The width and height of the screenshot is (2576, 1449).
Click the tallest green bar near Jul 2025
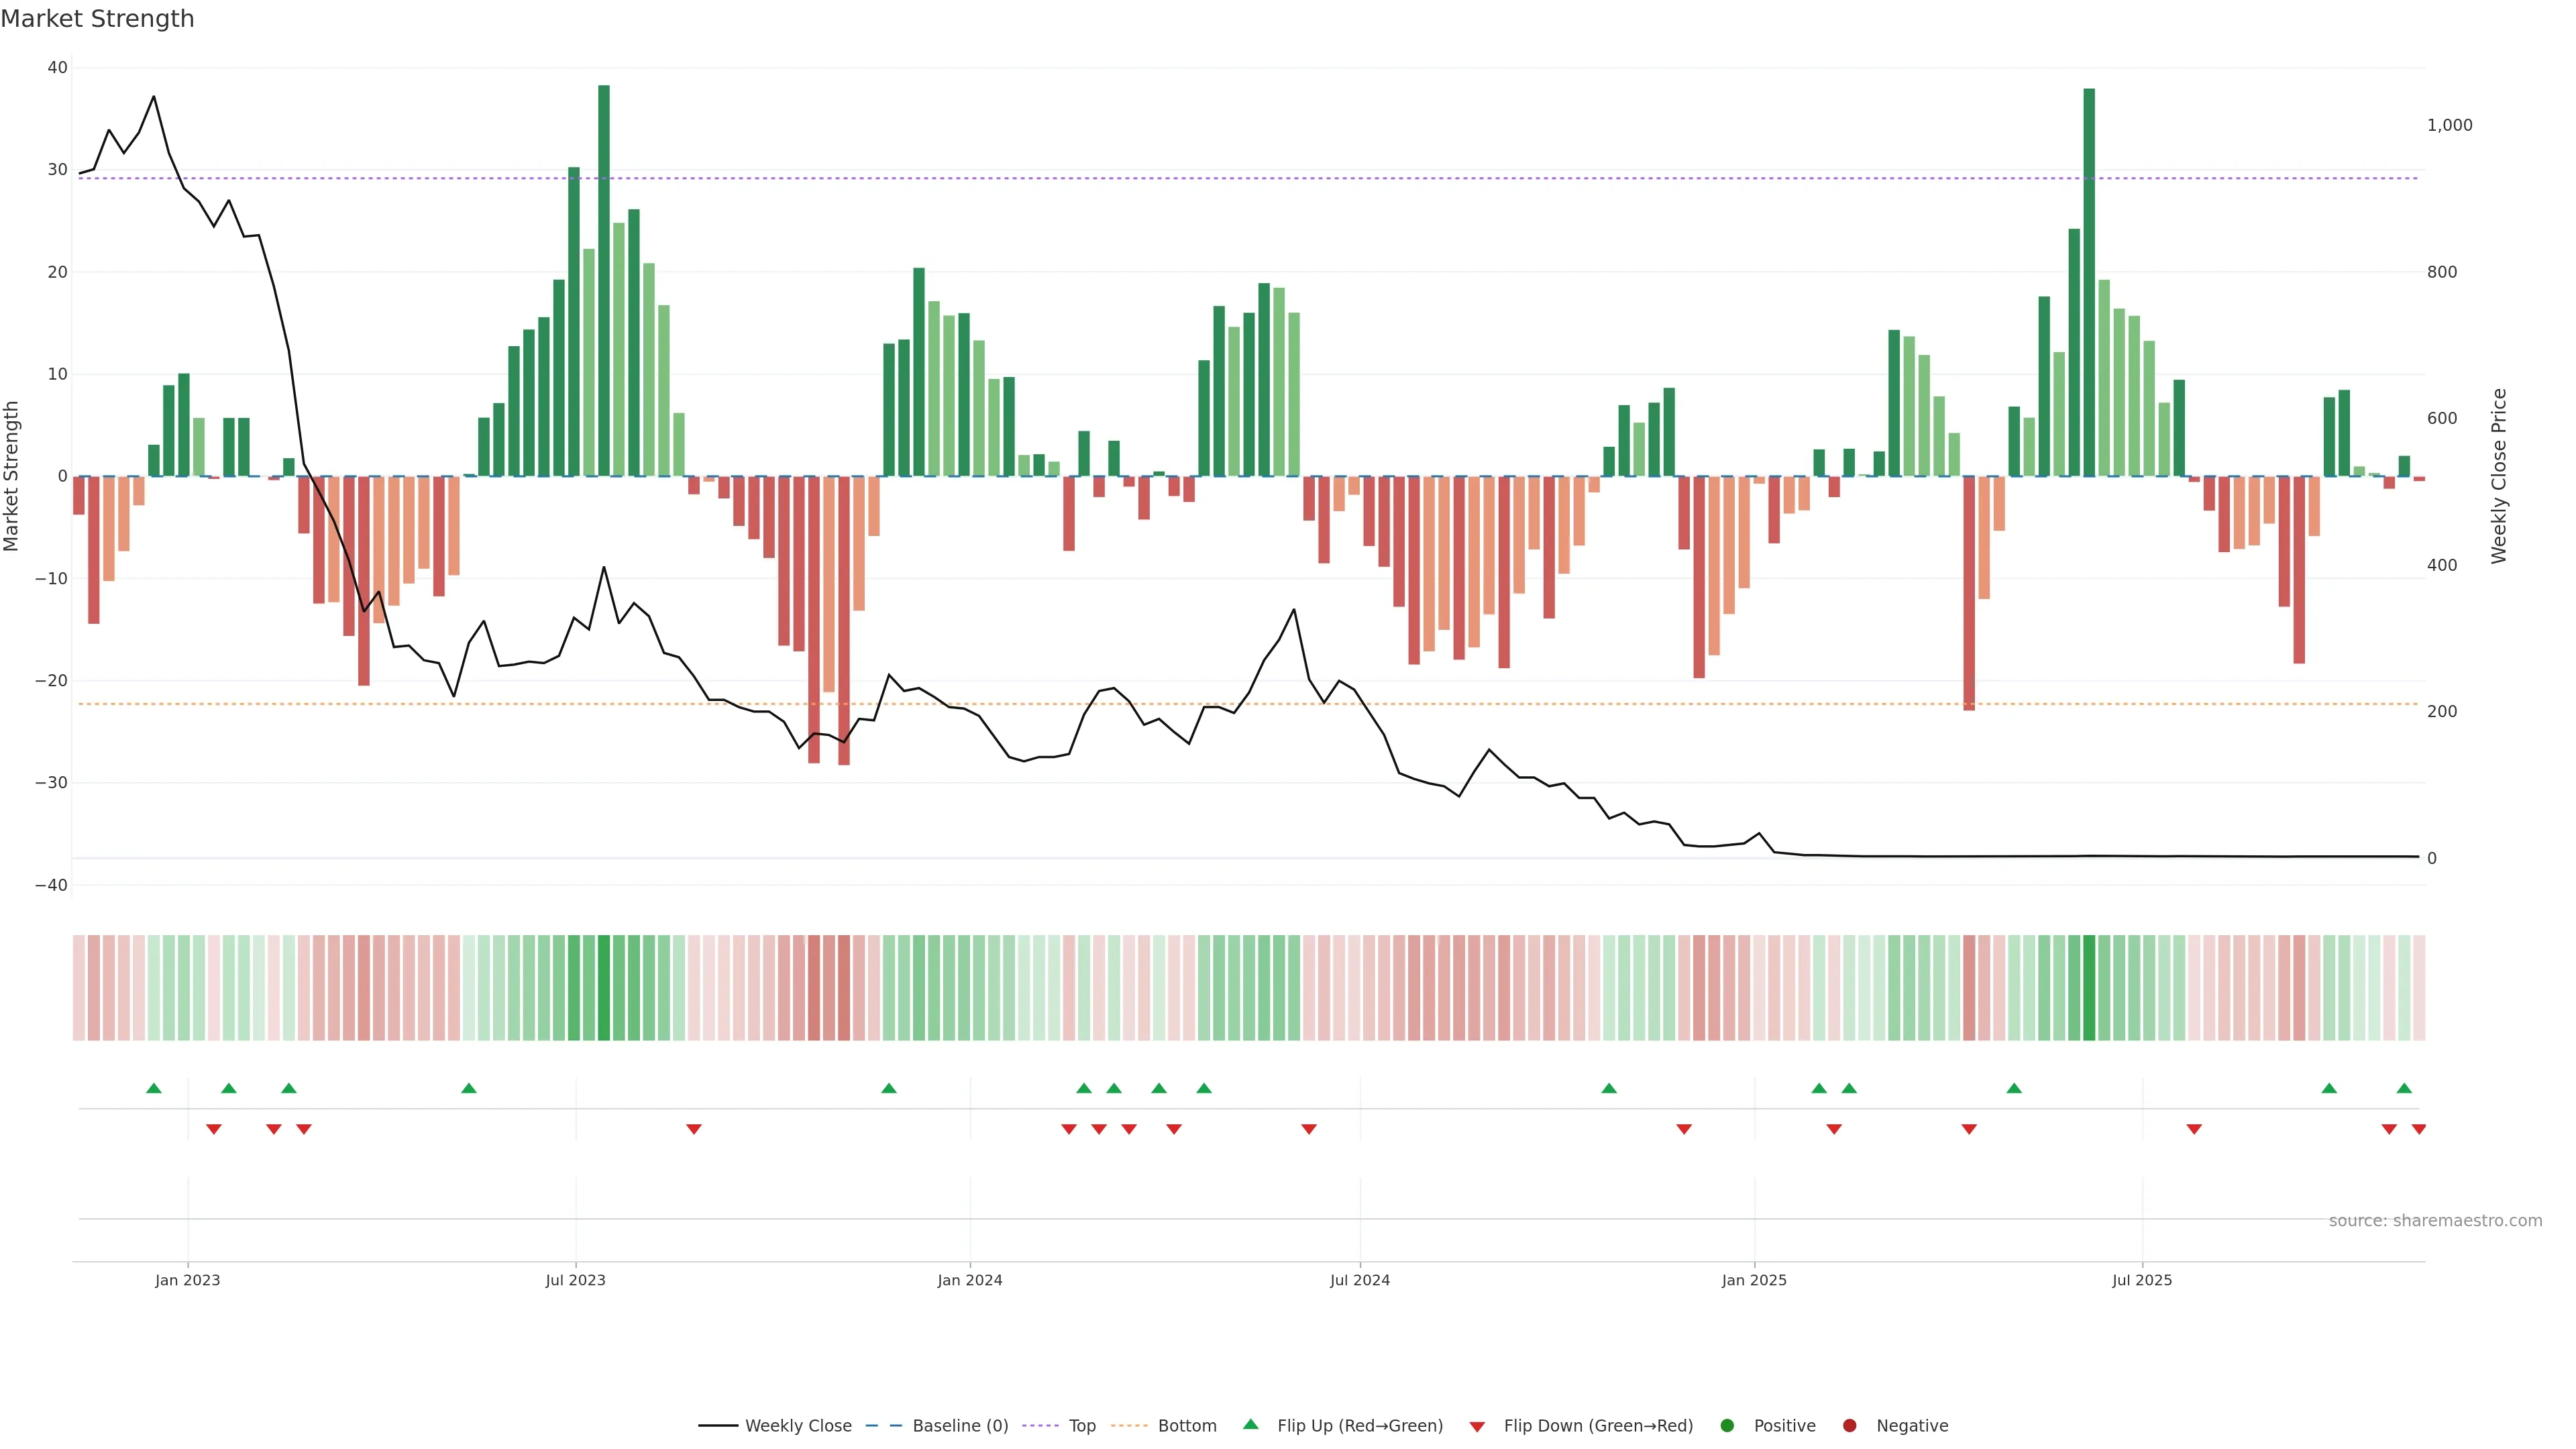(2089, 282)
